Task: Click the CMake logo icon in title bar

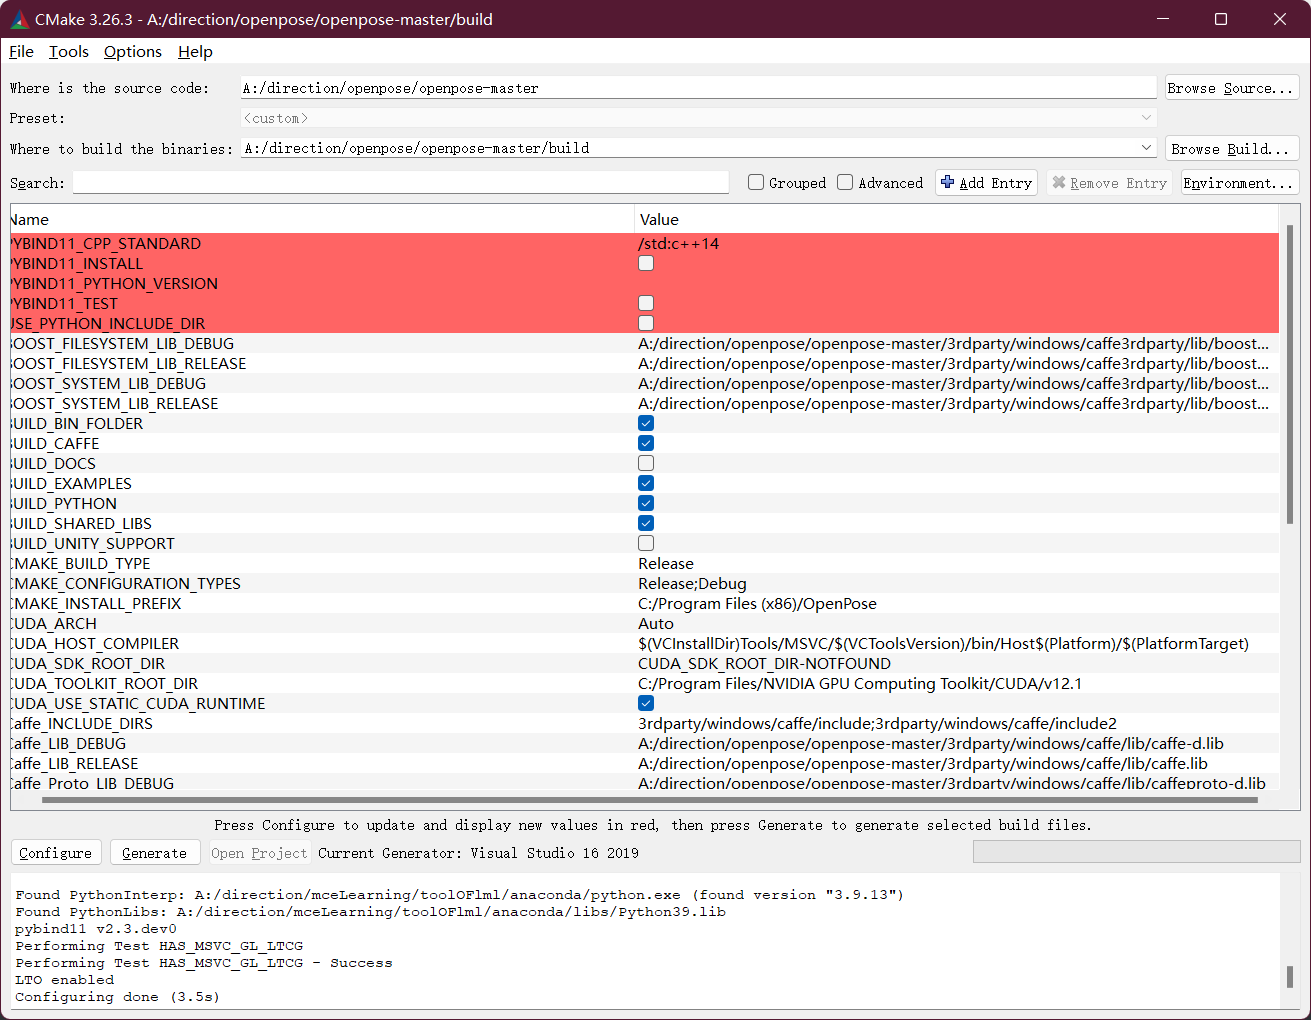Action: tap(19, 19)
